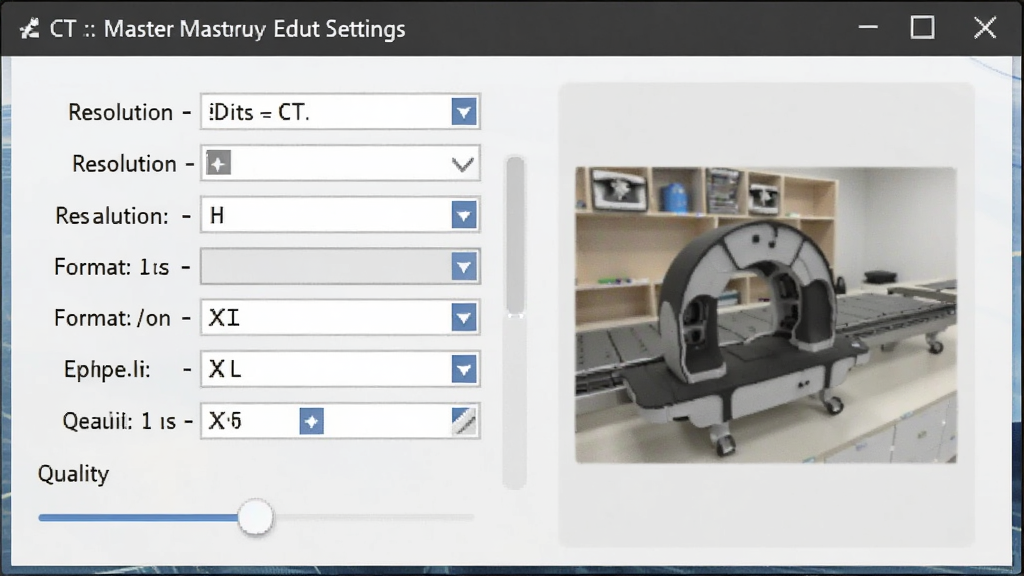Click the pencil edit icon in Qeauil row
Image resolution: width=1024 pixels, height=576 pixels.
(x=464, y=421)
